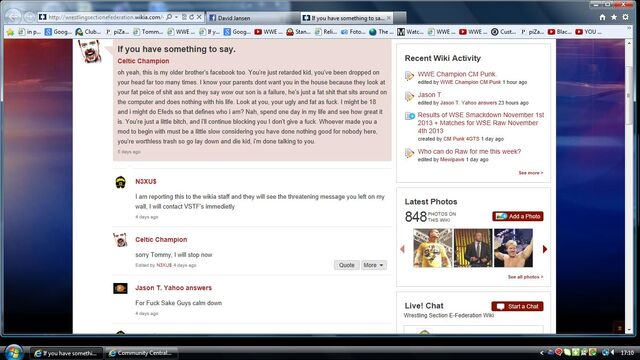The height and width of the screenshot is (360, 640).
Task: Click N3XUS user avatar icon
Action: coord(120,182)
